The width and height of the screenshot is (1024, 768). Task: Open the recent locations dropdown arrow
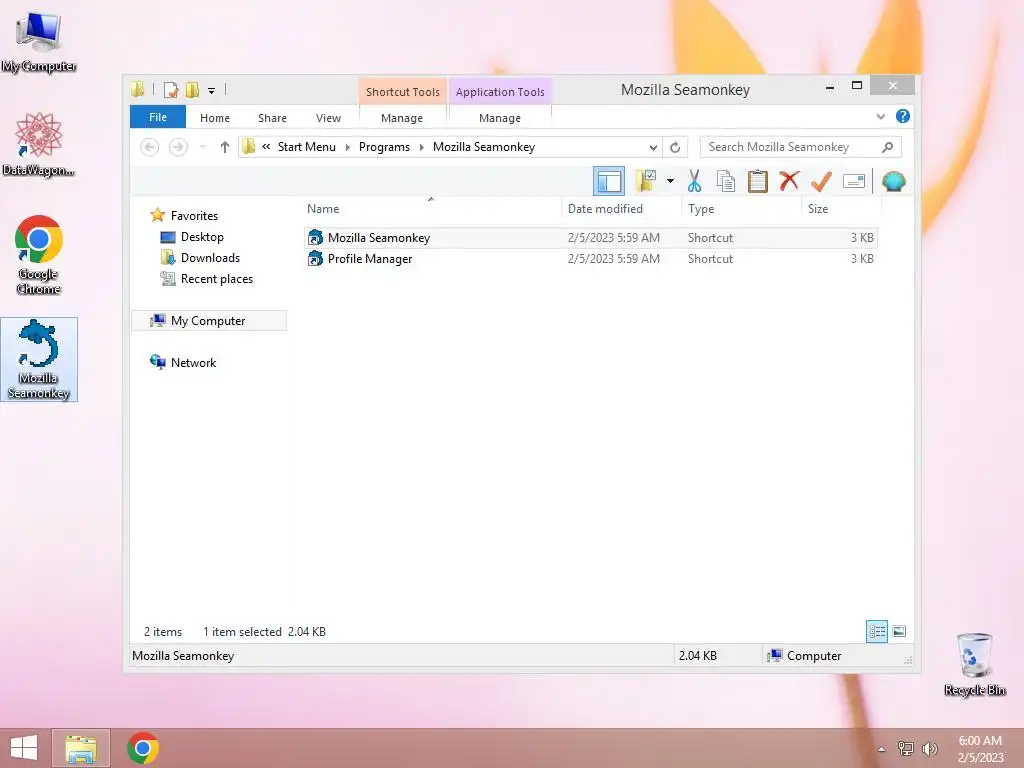click(x=203, y=147)
